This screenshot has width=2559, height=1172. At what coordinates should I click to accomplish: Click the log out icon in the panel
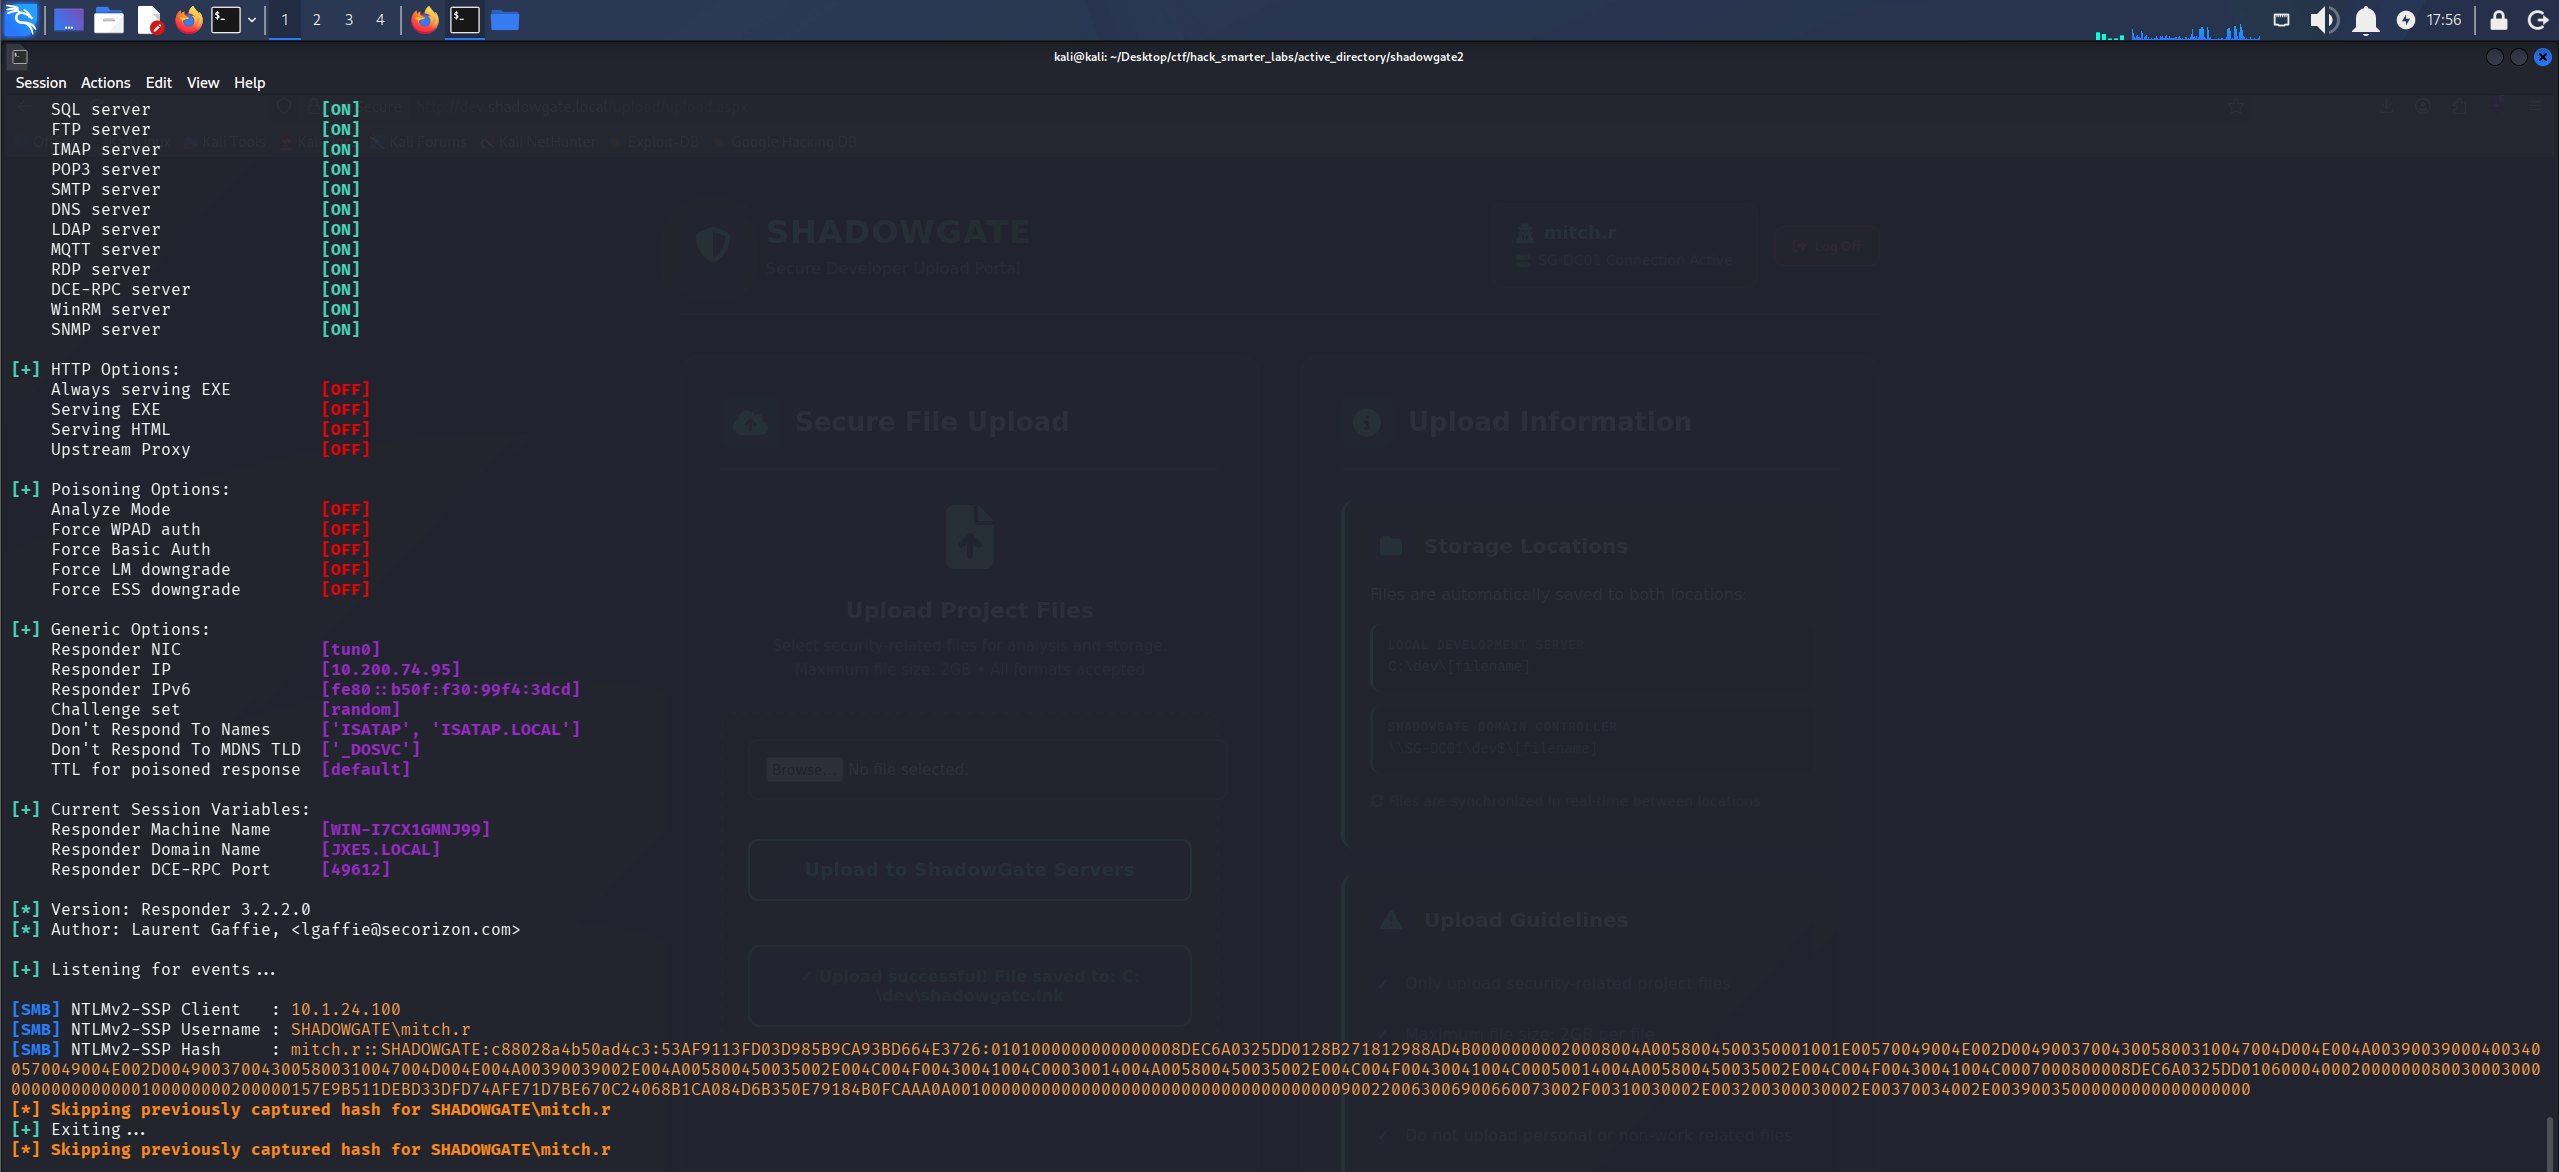(x=2537, y=20)
